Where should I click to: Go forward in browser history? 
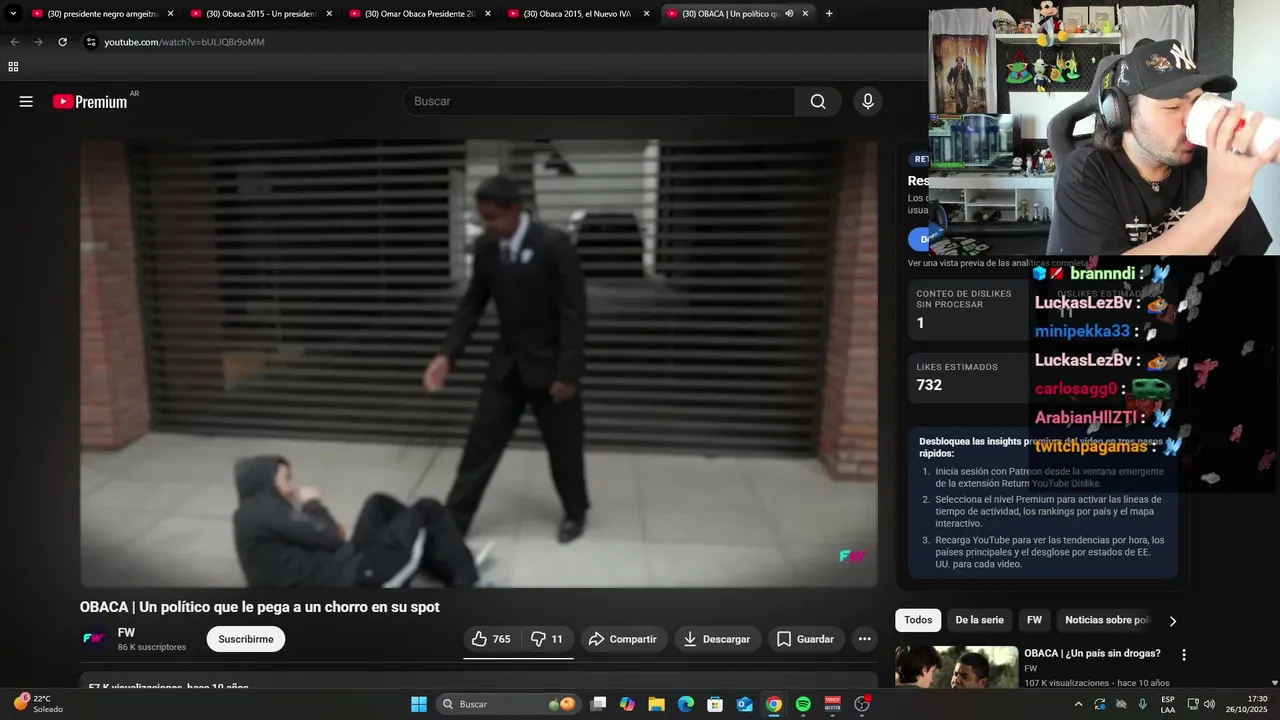click(x=38, y=42)
